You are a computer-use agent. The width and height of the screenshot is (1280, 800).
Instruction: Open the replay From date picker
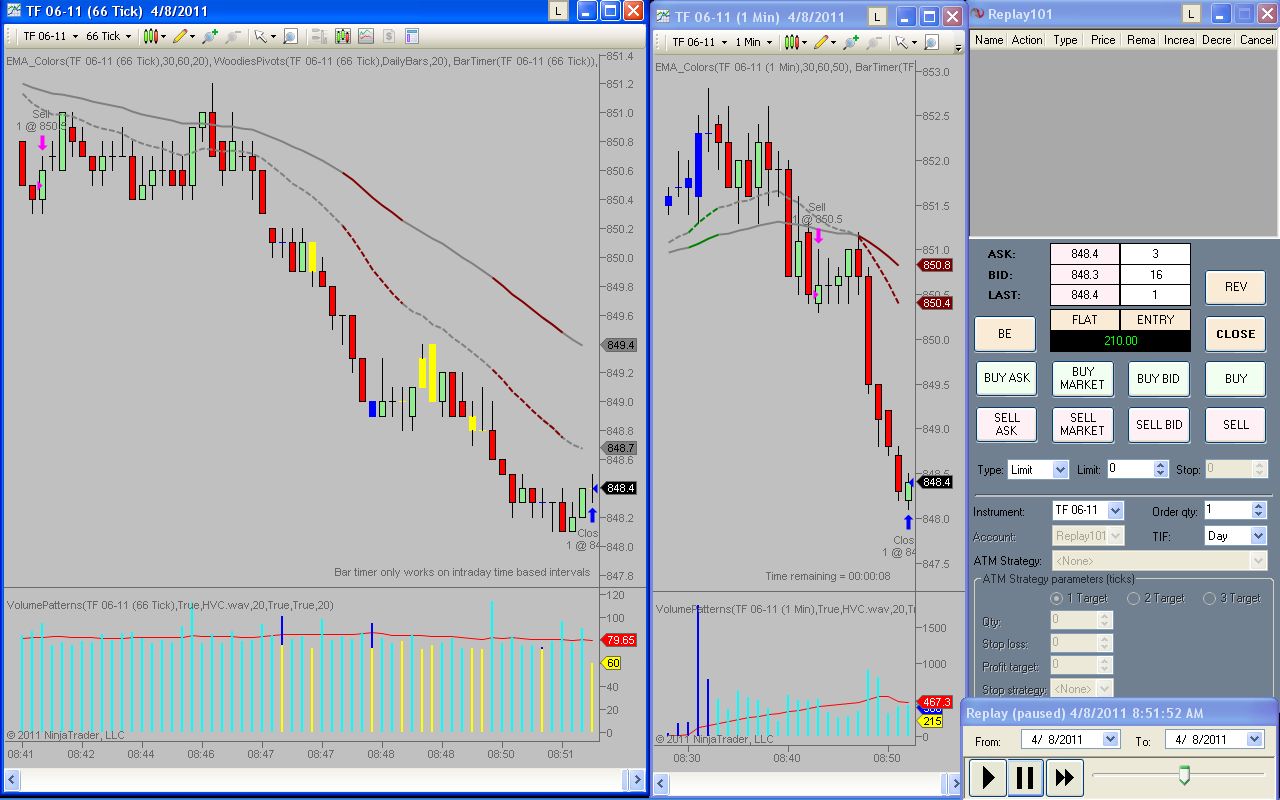tap(1110, 739)
